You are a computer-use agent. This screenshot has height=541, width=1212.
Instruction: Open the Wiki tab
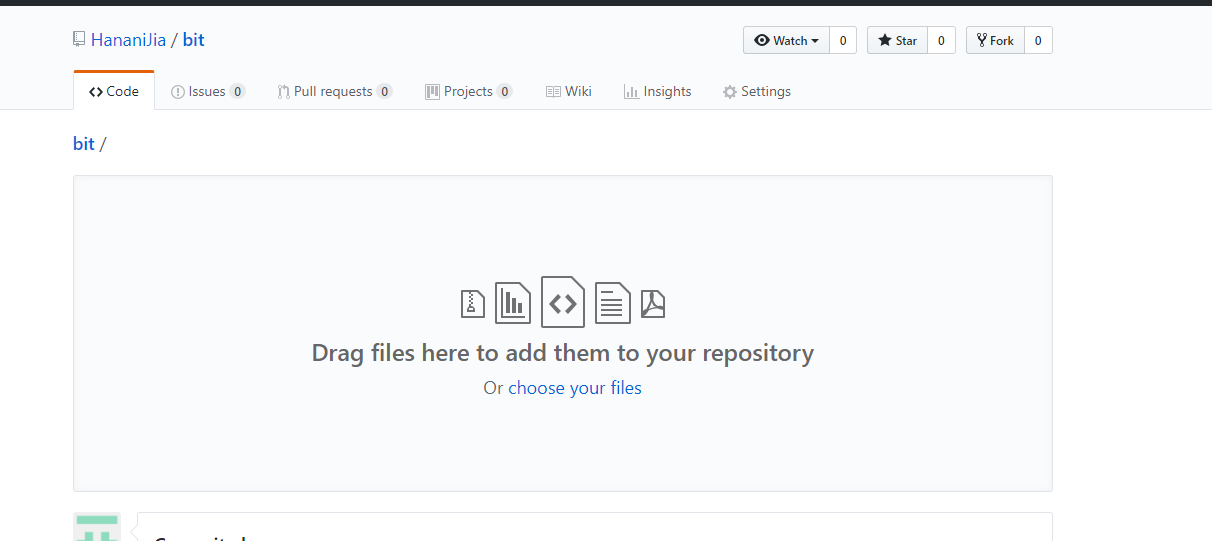(568, 91)
